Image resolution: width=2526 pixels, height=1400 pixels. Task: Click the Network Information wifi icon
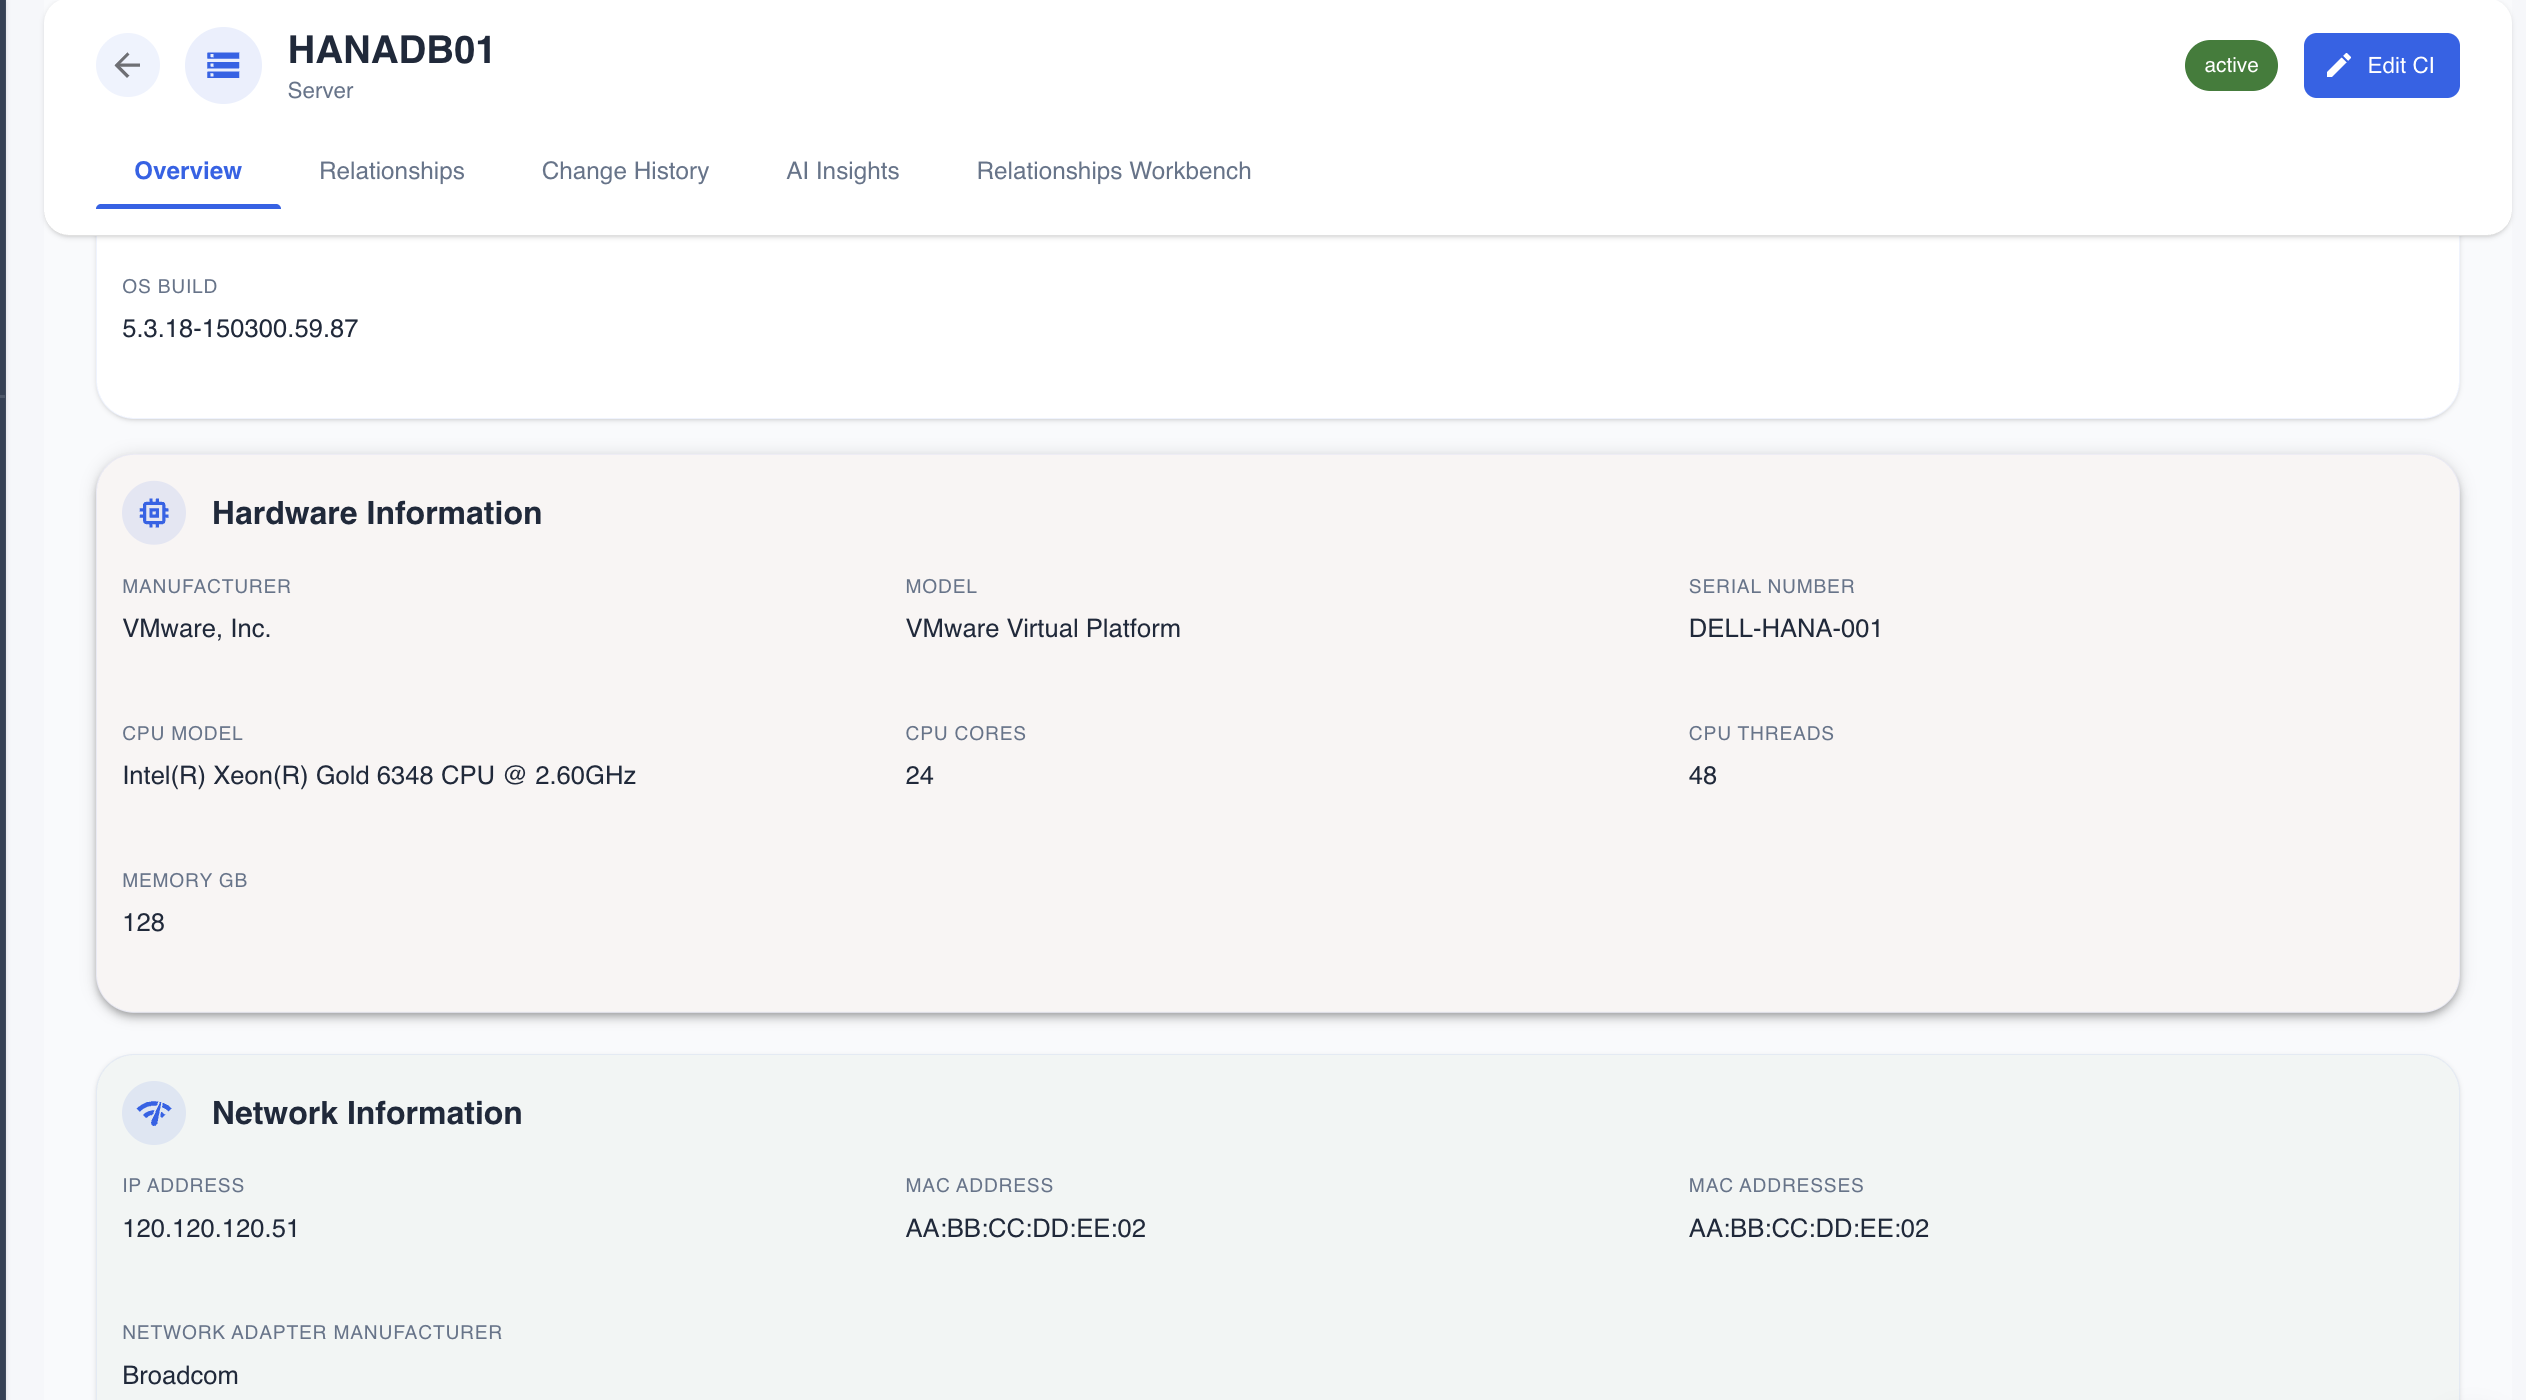[154, 1113]
